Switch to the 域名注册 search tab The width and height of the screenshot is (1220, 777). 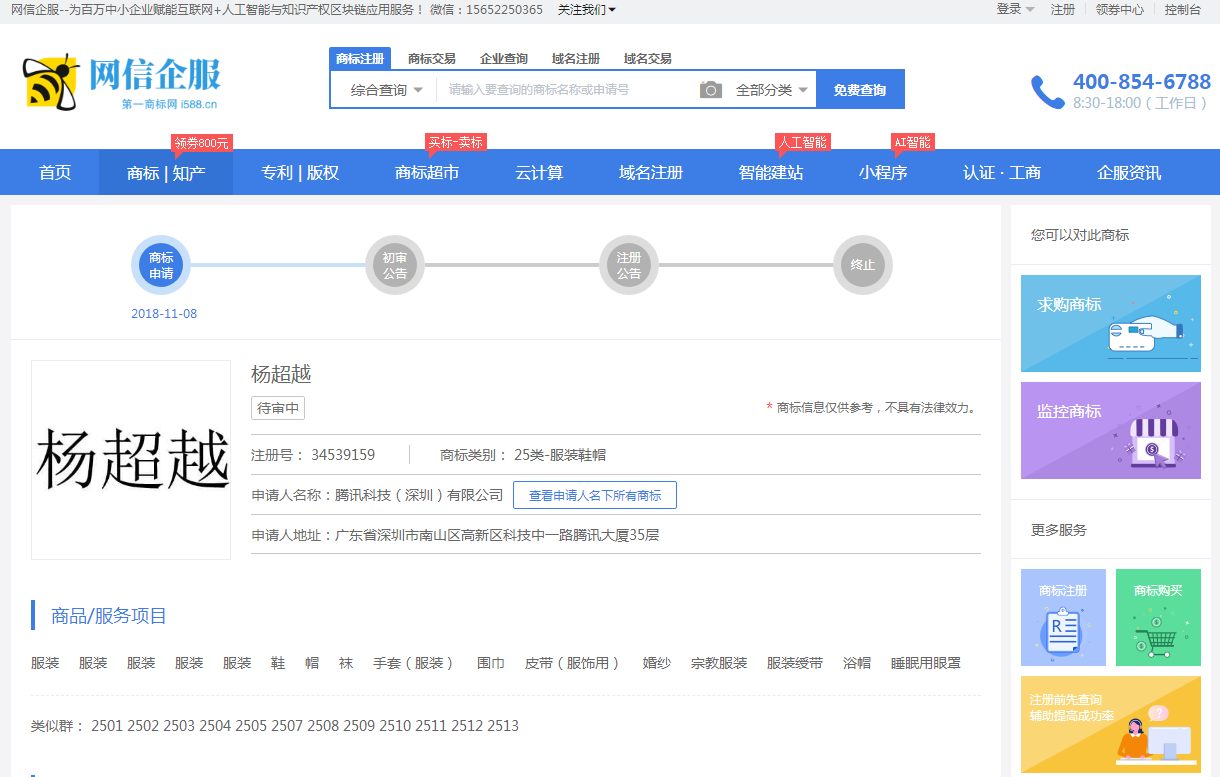pyautogui.click(x=576, y=59)
